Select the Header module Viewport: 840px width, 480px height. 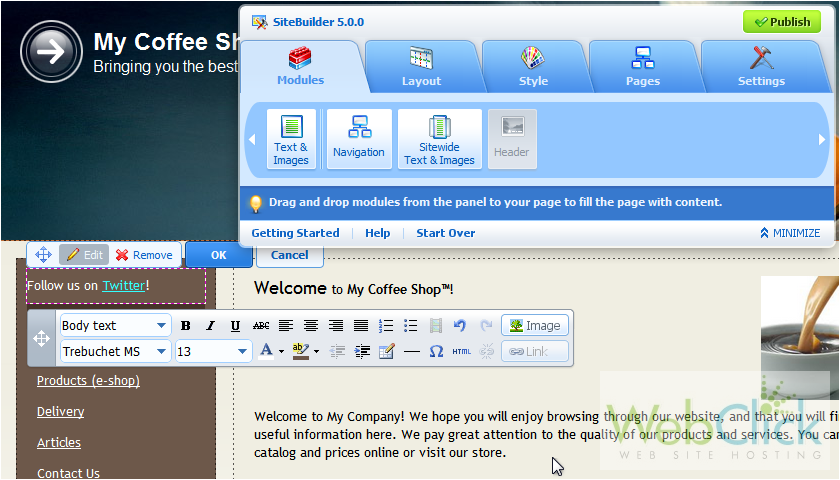click(x=512, y=139)
